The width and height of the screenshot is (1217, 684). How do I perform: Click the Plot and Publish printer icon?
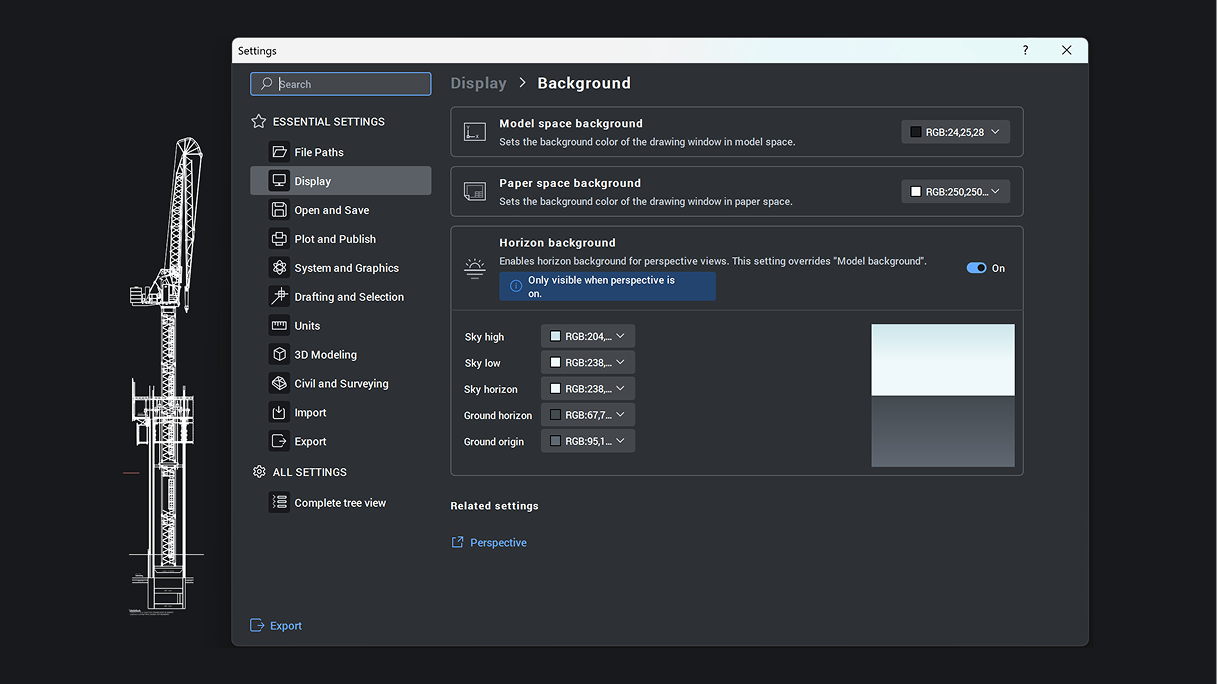tap(279, 239)
